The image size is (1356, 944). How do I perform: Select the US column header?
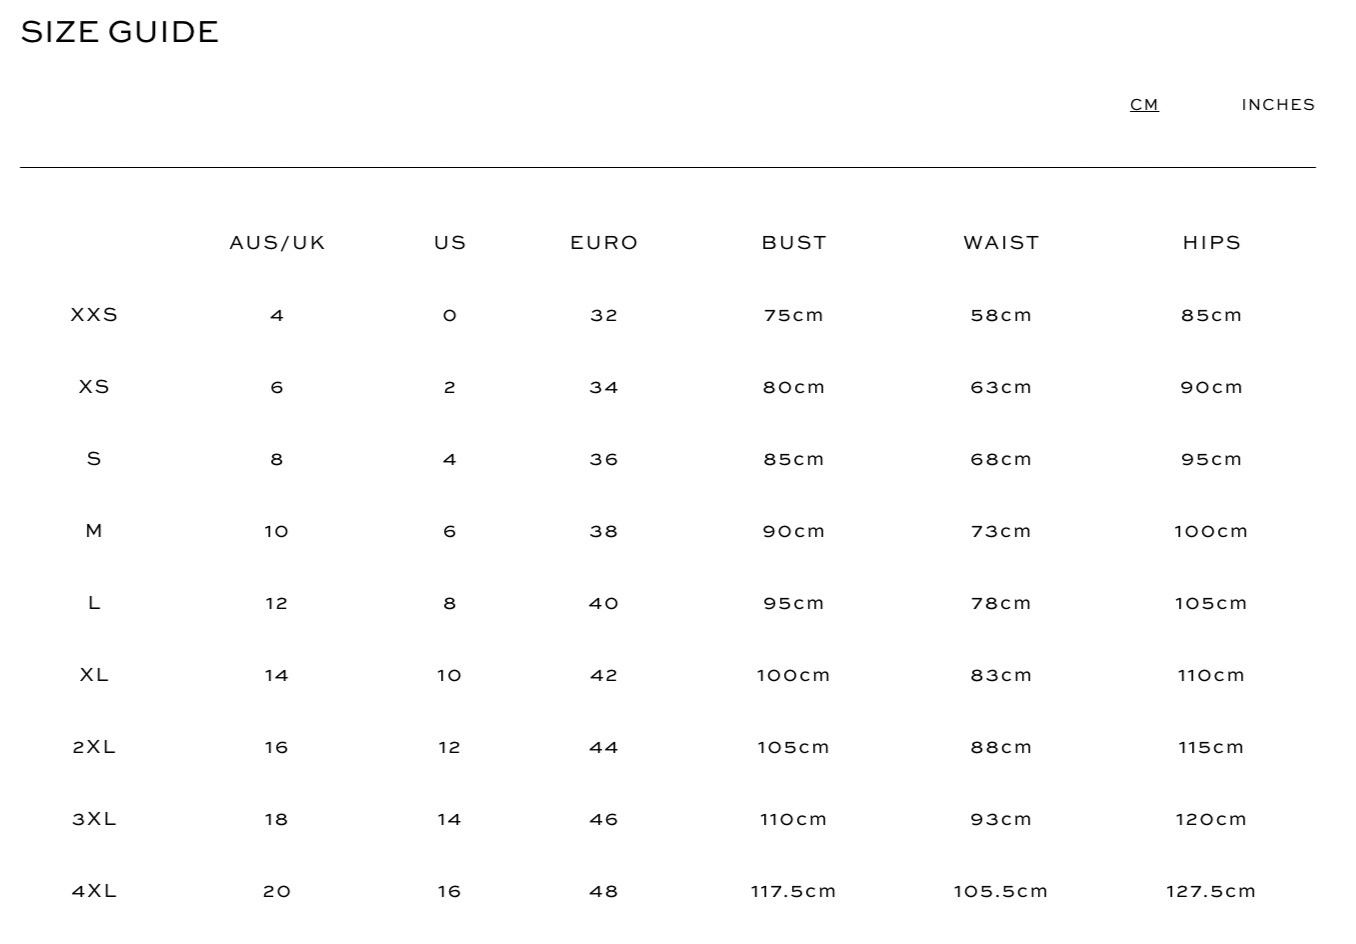450,243
